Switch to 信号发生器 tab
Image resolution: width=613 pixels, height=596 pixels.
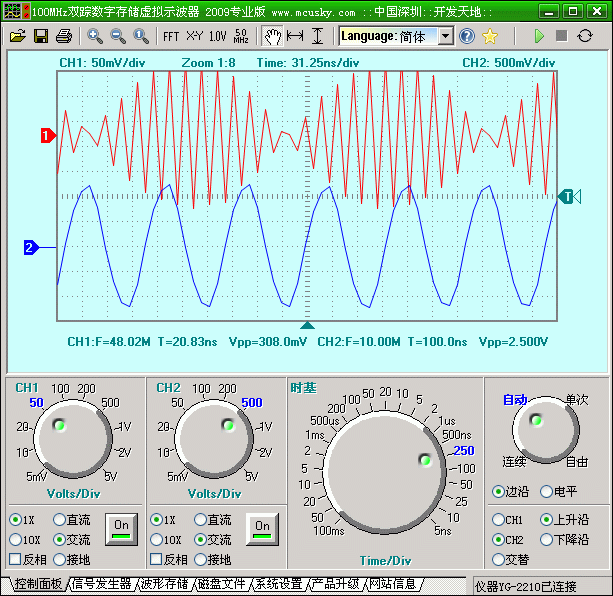point(101,584)
